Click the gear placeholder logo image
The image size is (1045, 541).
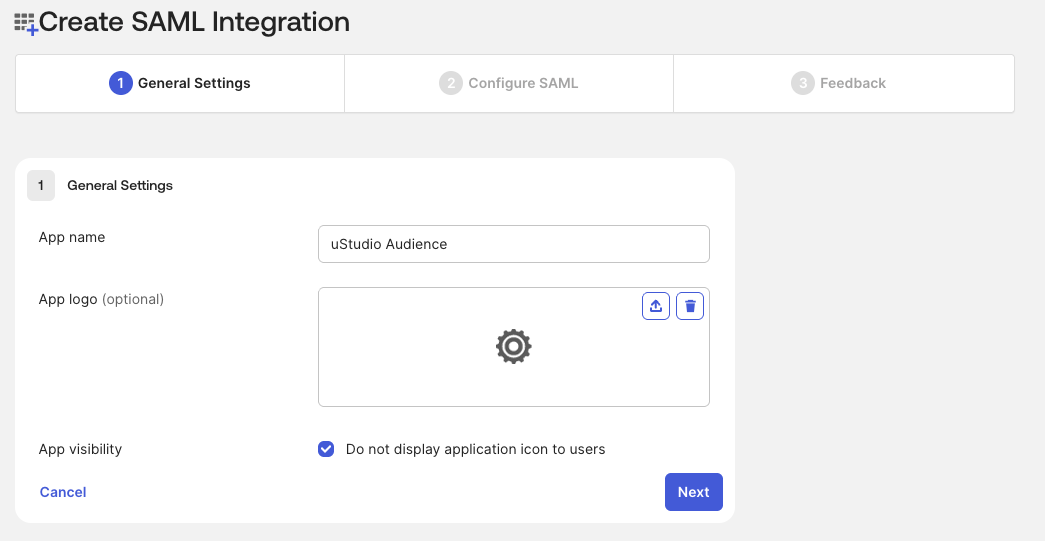514,346
